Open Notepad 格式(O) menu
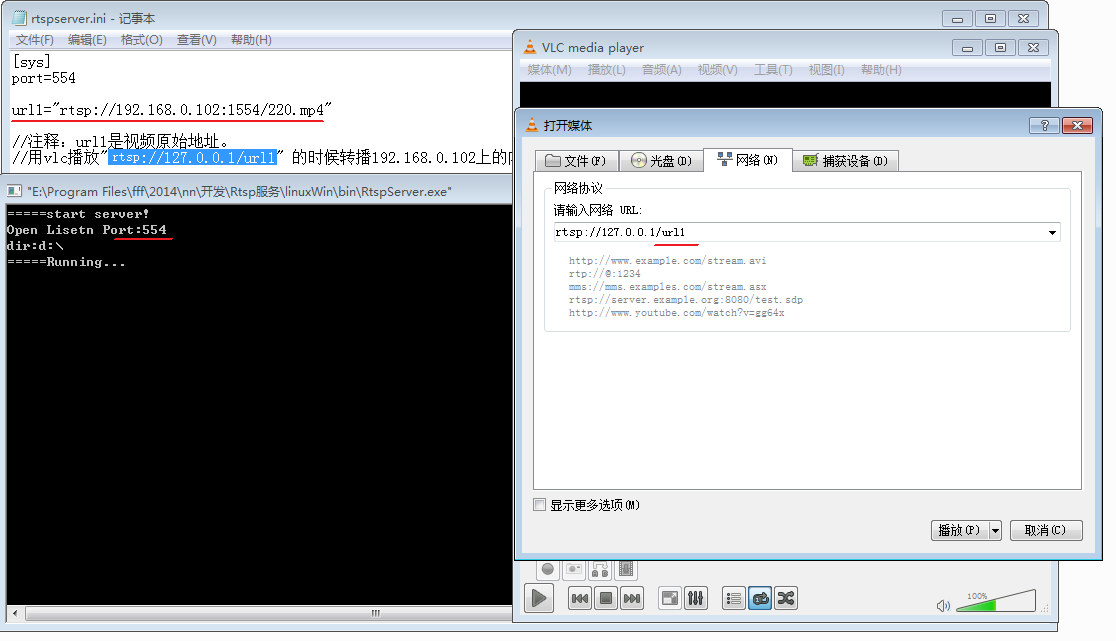 pos(142,40)
